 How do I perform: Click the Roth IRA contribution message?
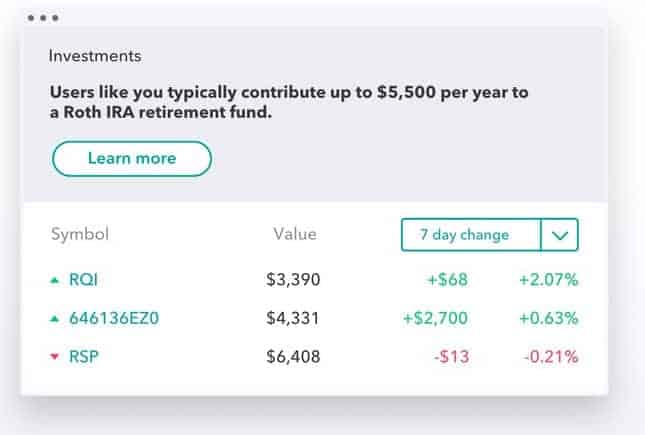(289, 102)
